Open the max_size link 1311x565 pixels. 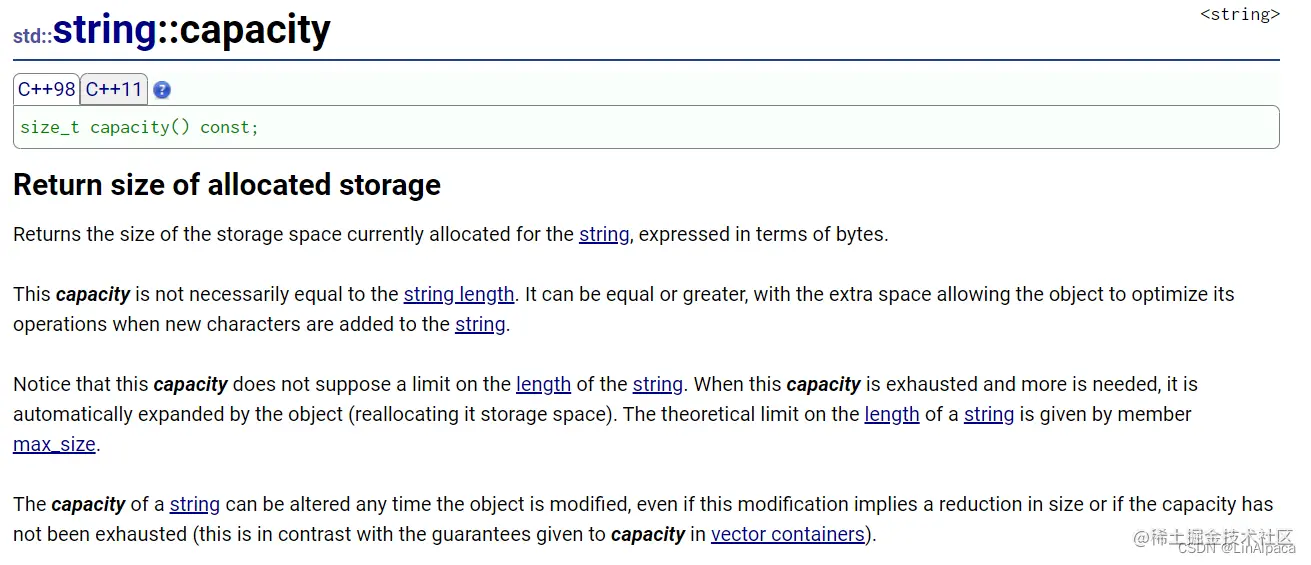tap(54, 444)
